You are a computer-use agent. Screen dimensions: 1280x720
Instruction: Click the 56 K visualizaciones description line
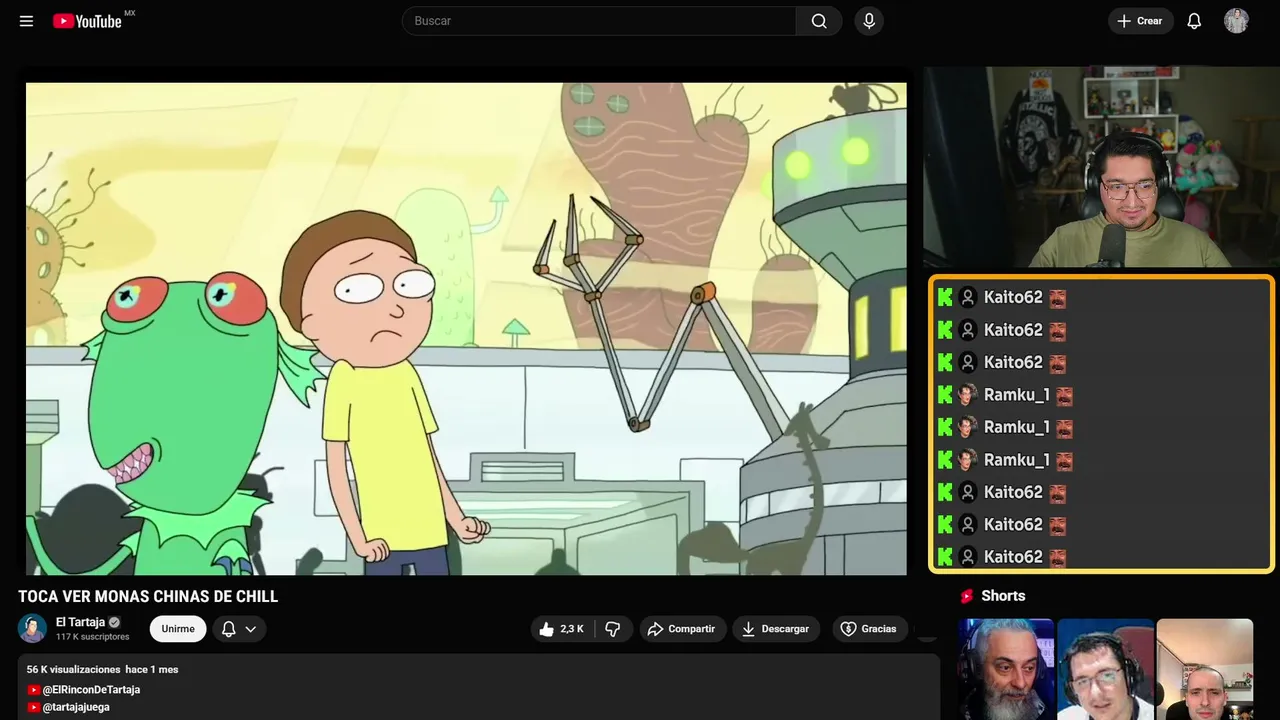[102, 669]
